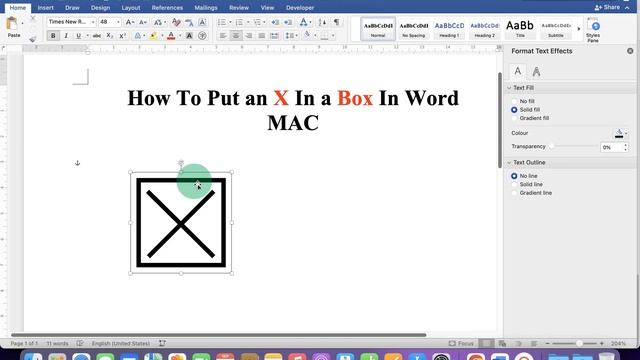Select the Gradient line radio button
This screenshot has width=640, height=360.
point(514,193)
